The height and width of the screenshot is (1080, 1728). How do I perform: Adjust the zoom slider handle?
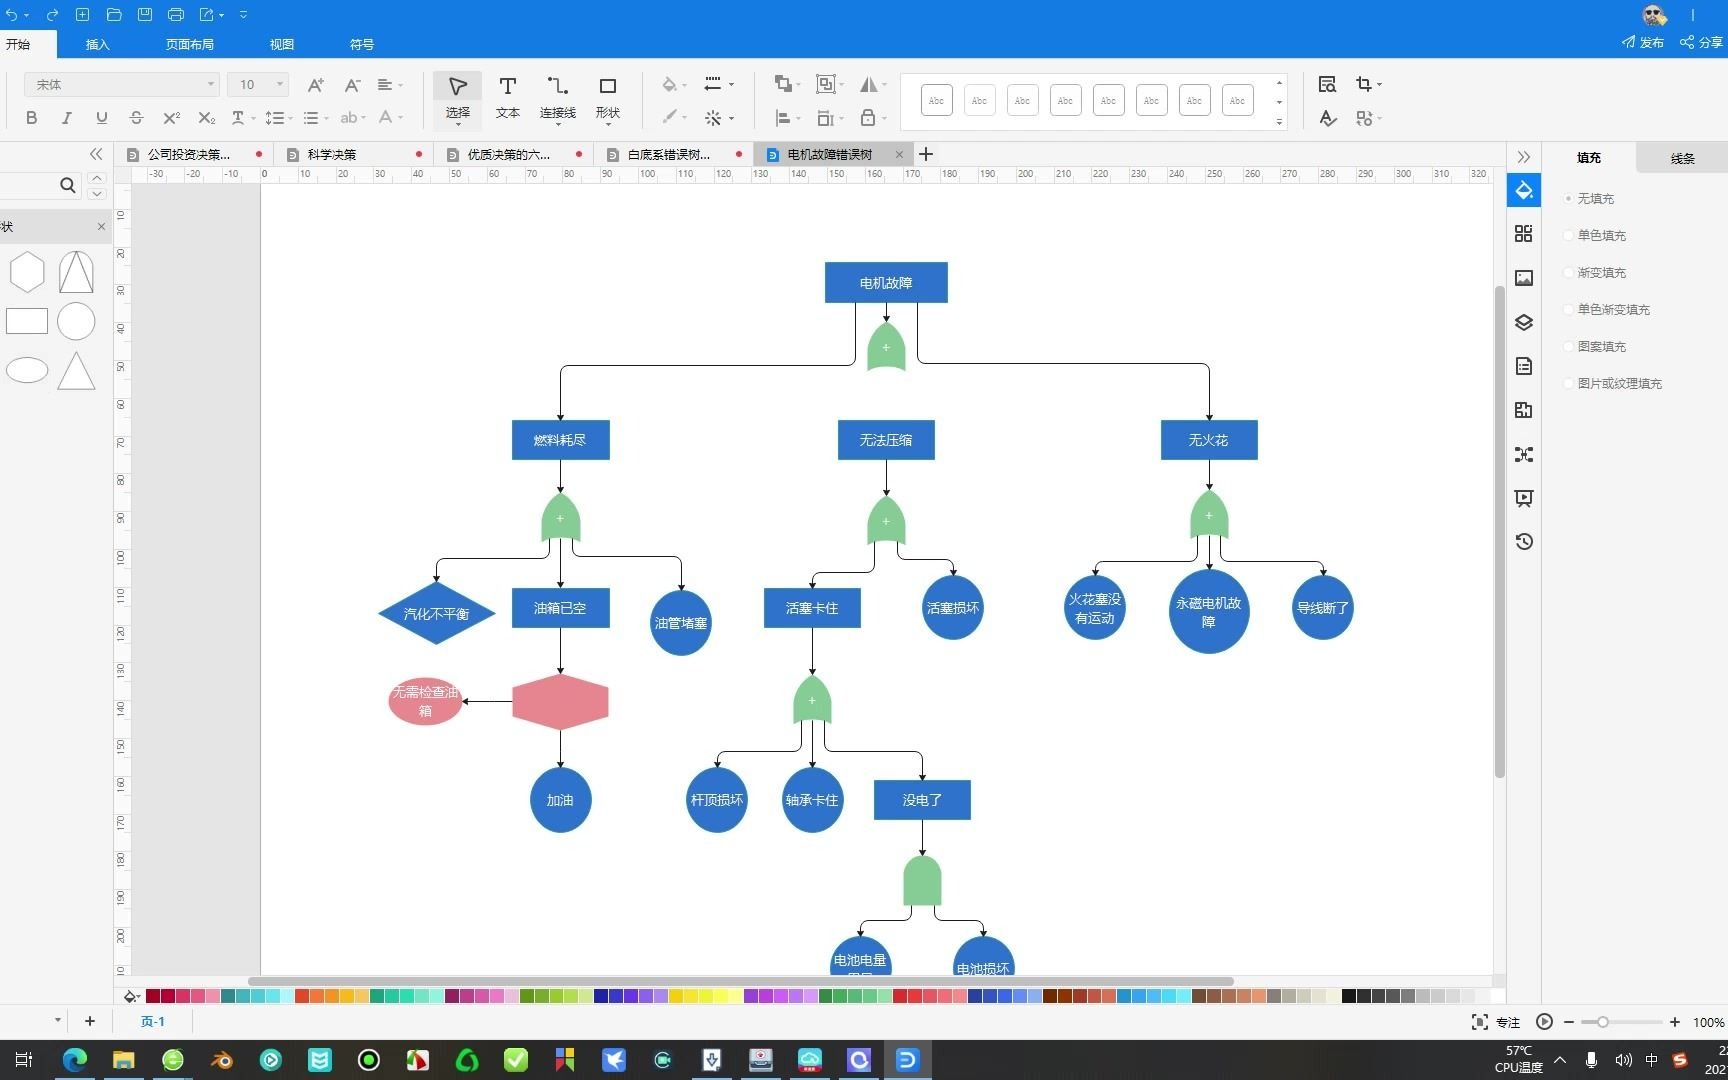coord(1602,1022)
